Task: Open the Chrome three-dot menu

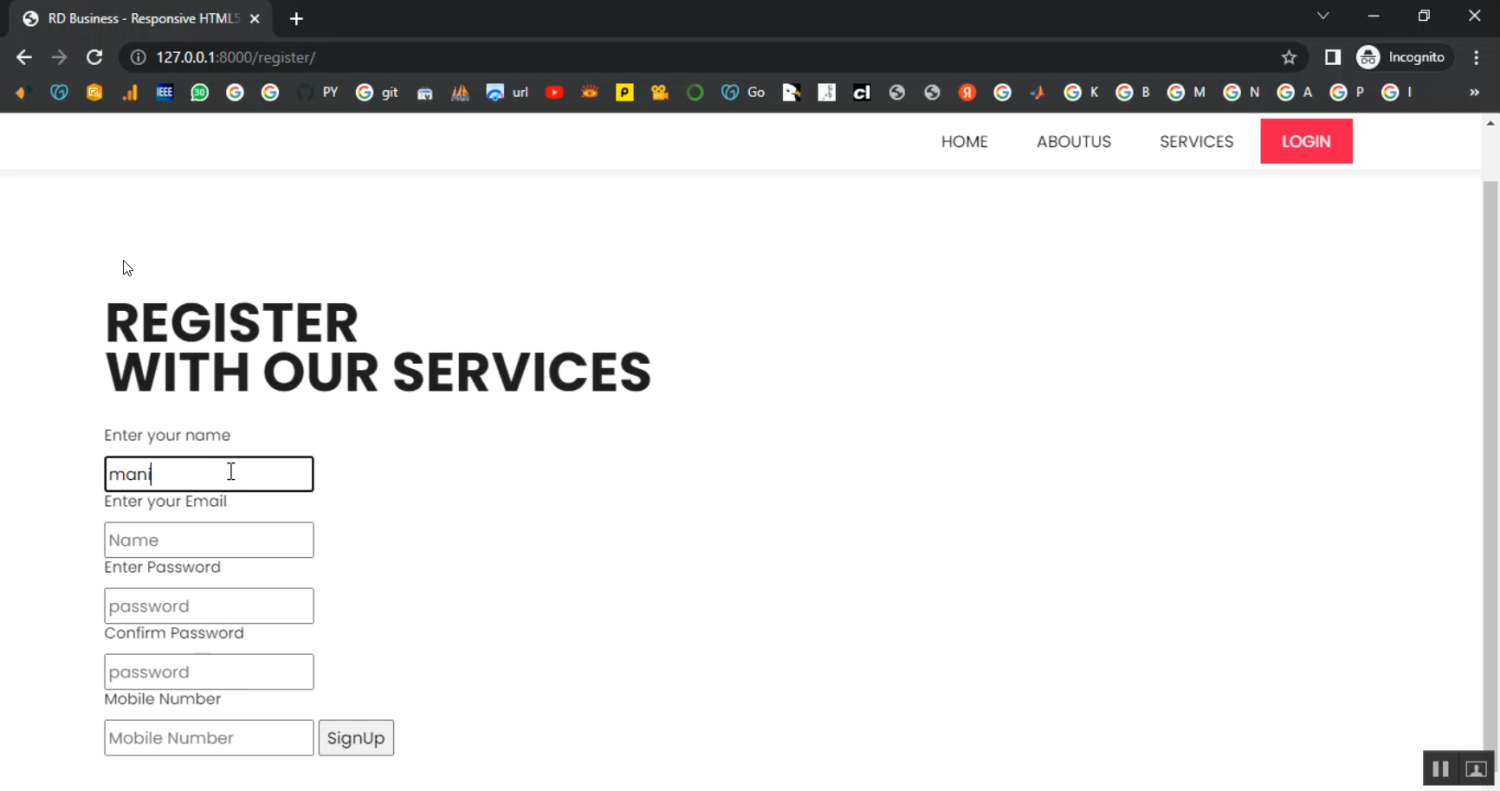Action: [1476, 57]
